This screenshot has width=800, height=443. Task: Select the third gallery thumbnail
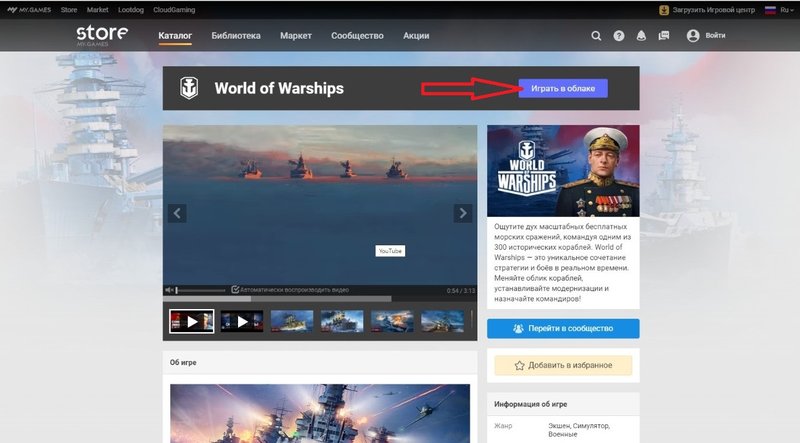click(292, 322)
